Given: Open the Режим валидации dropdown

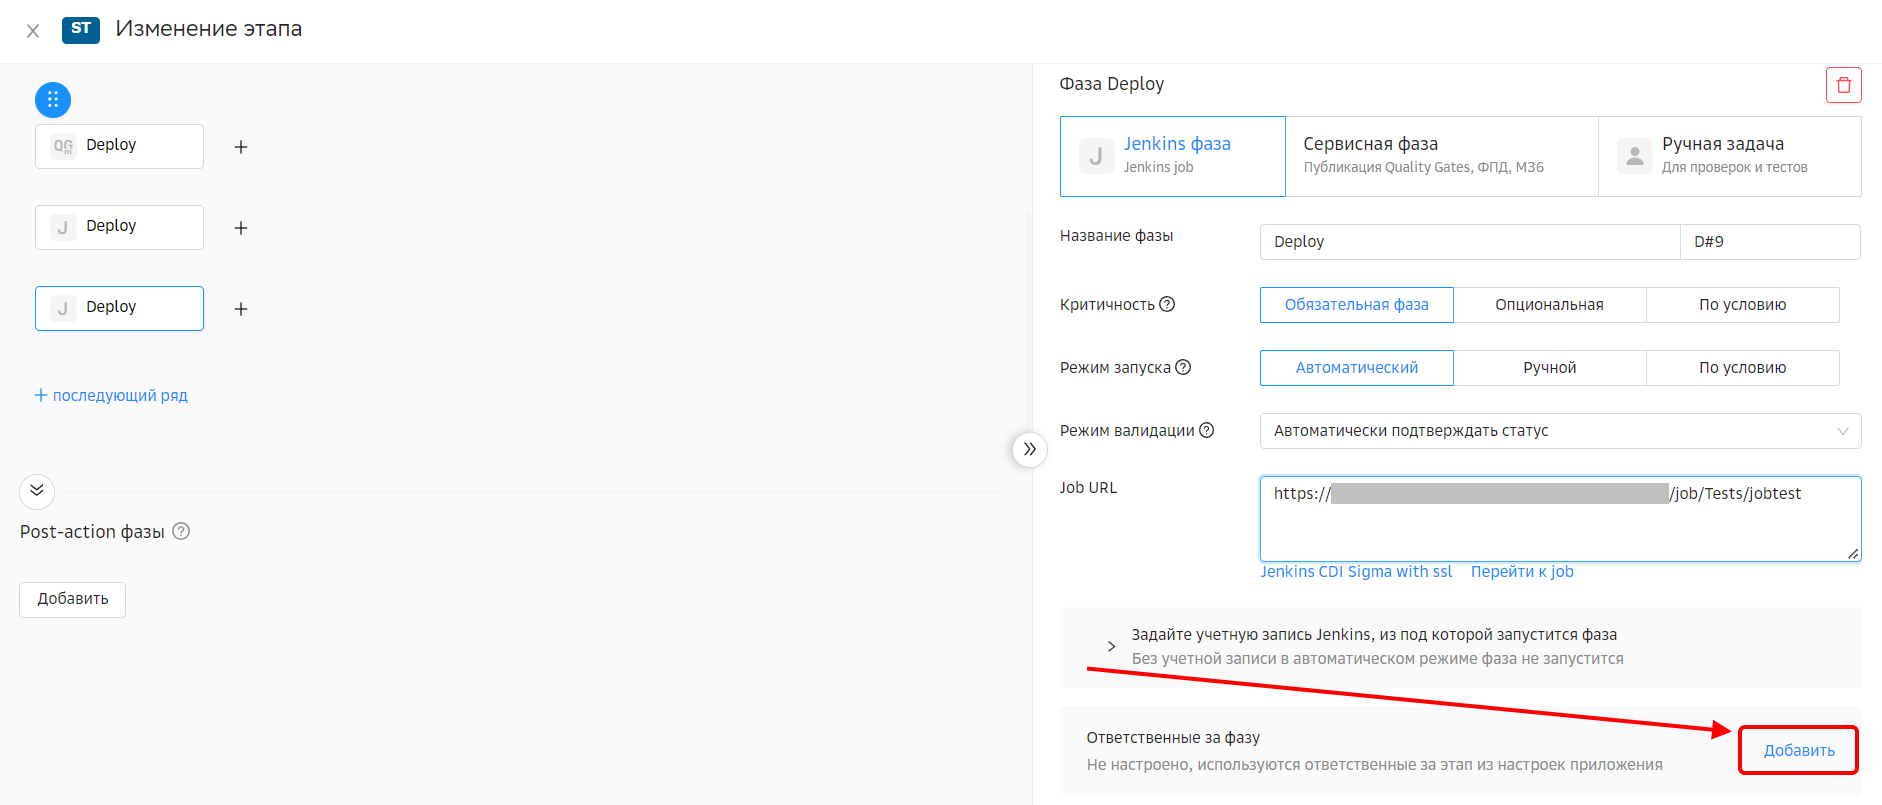Looking at the screenshot, I should pos(1560,431).
